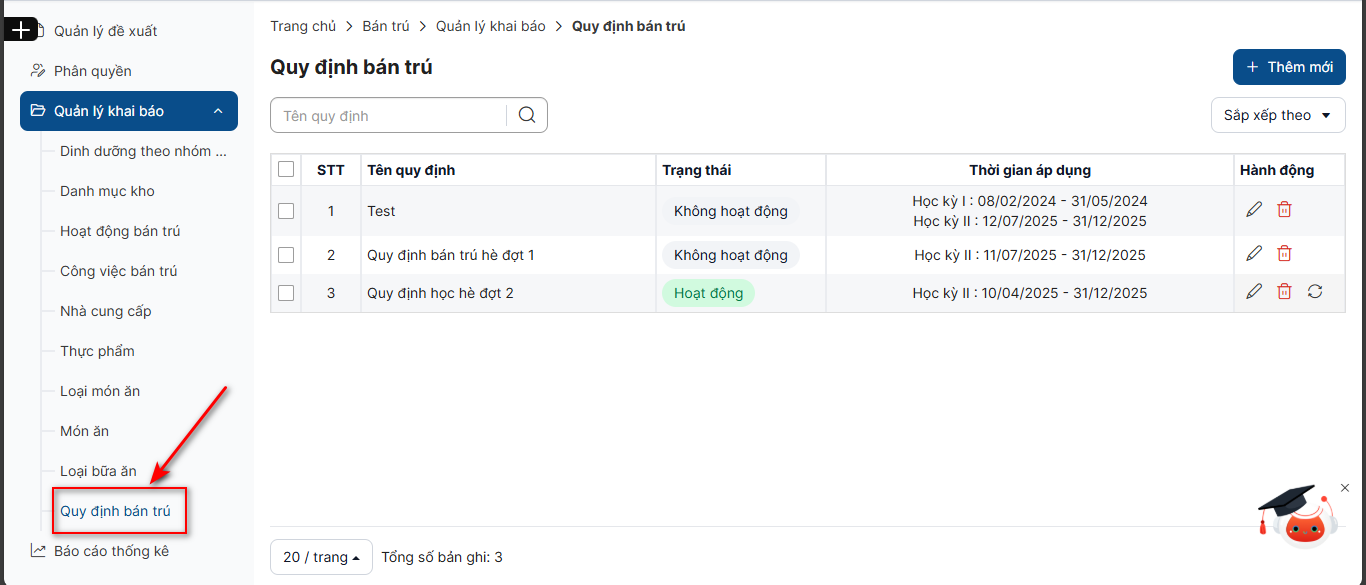Edit the 'Quy định học hè đợt 2' rule
This screenshot has height=585, width=1366.
(x=1254, y=292)
